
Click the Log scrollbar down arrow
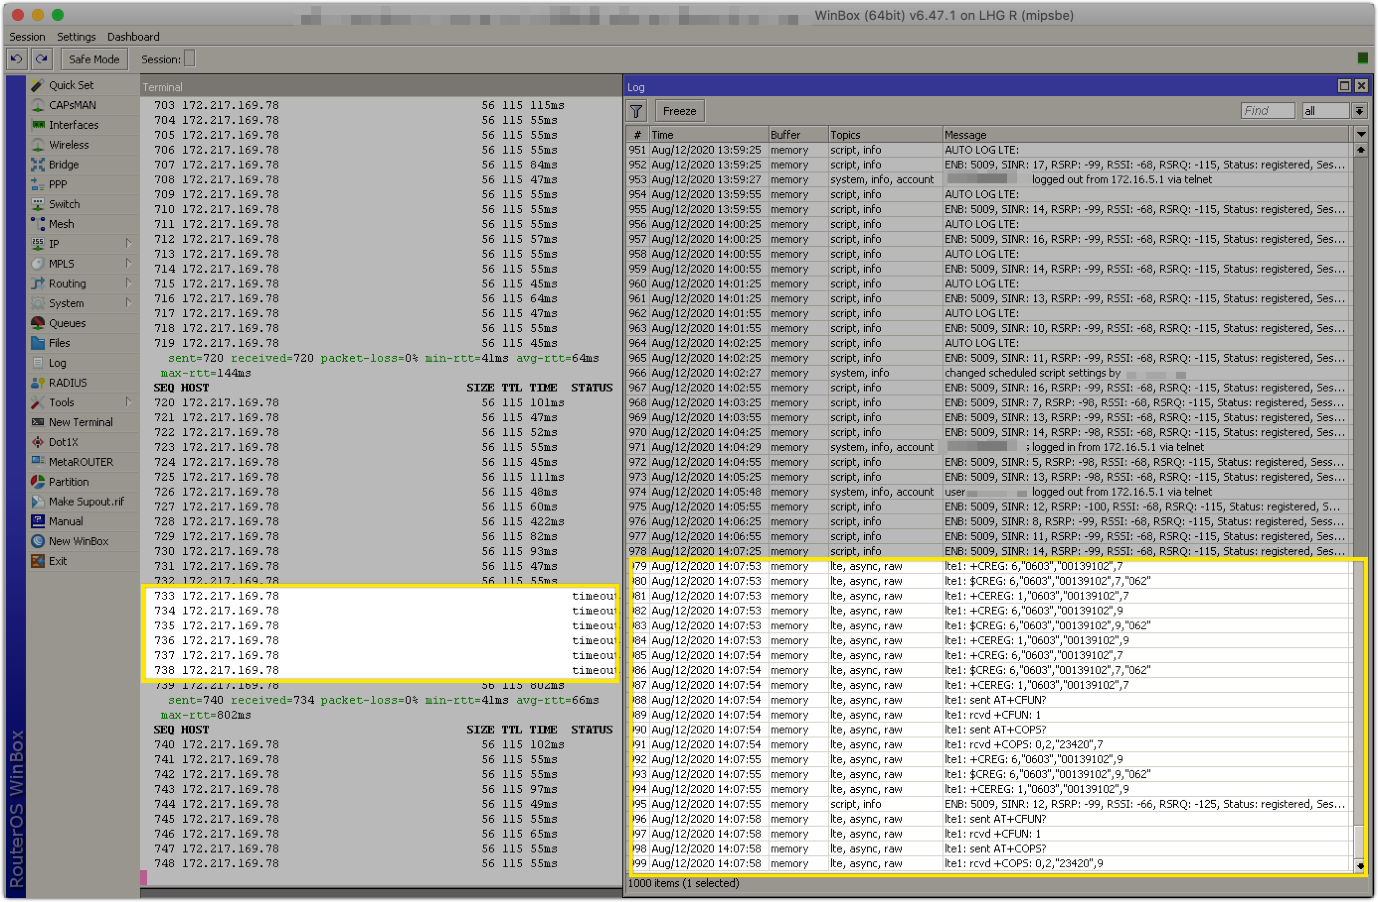tap(1360, 866)
